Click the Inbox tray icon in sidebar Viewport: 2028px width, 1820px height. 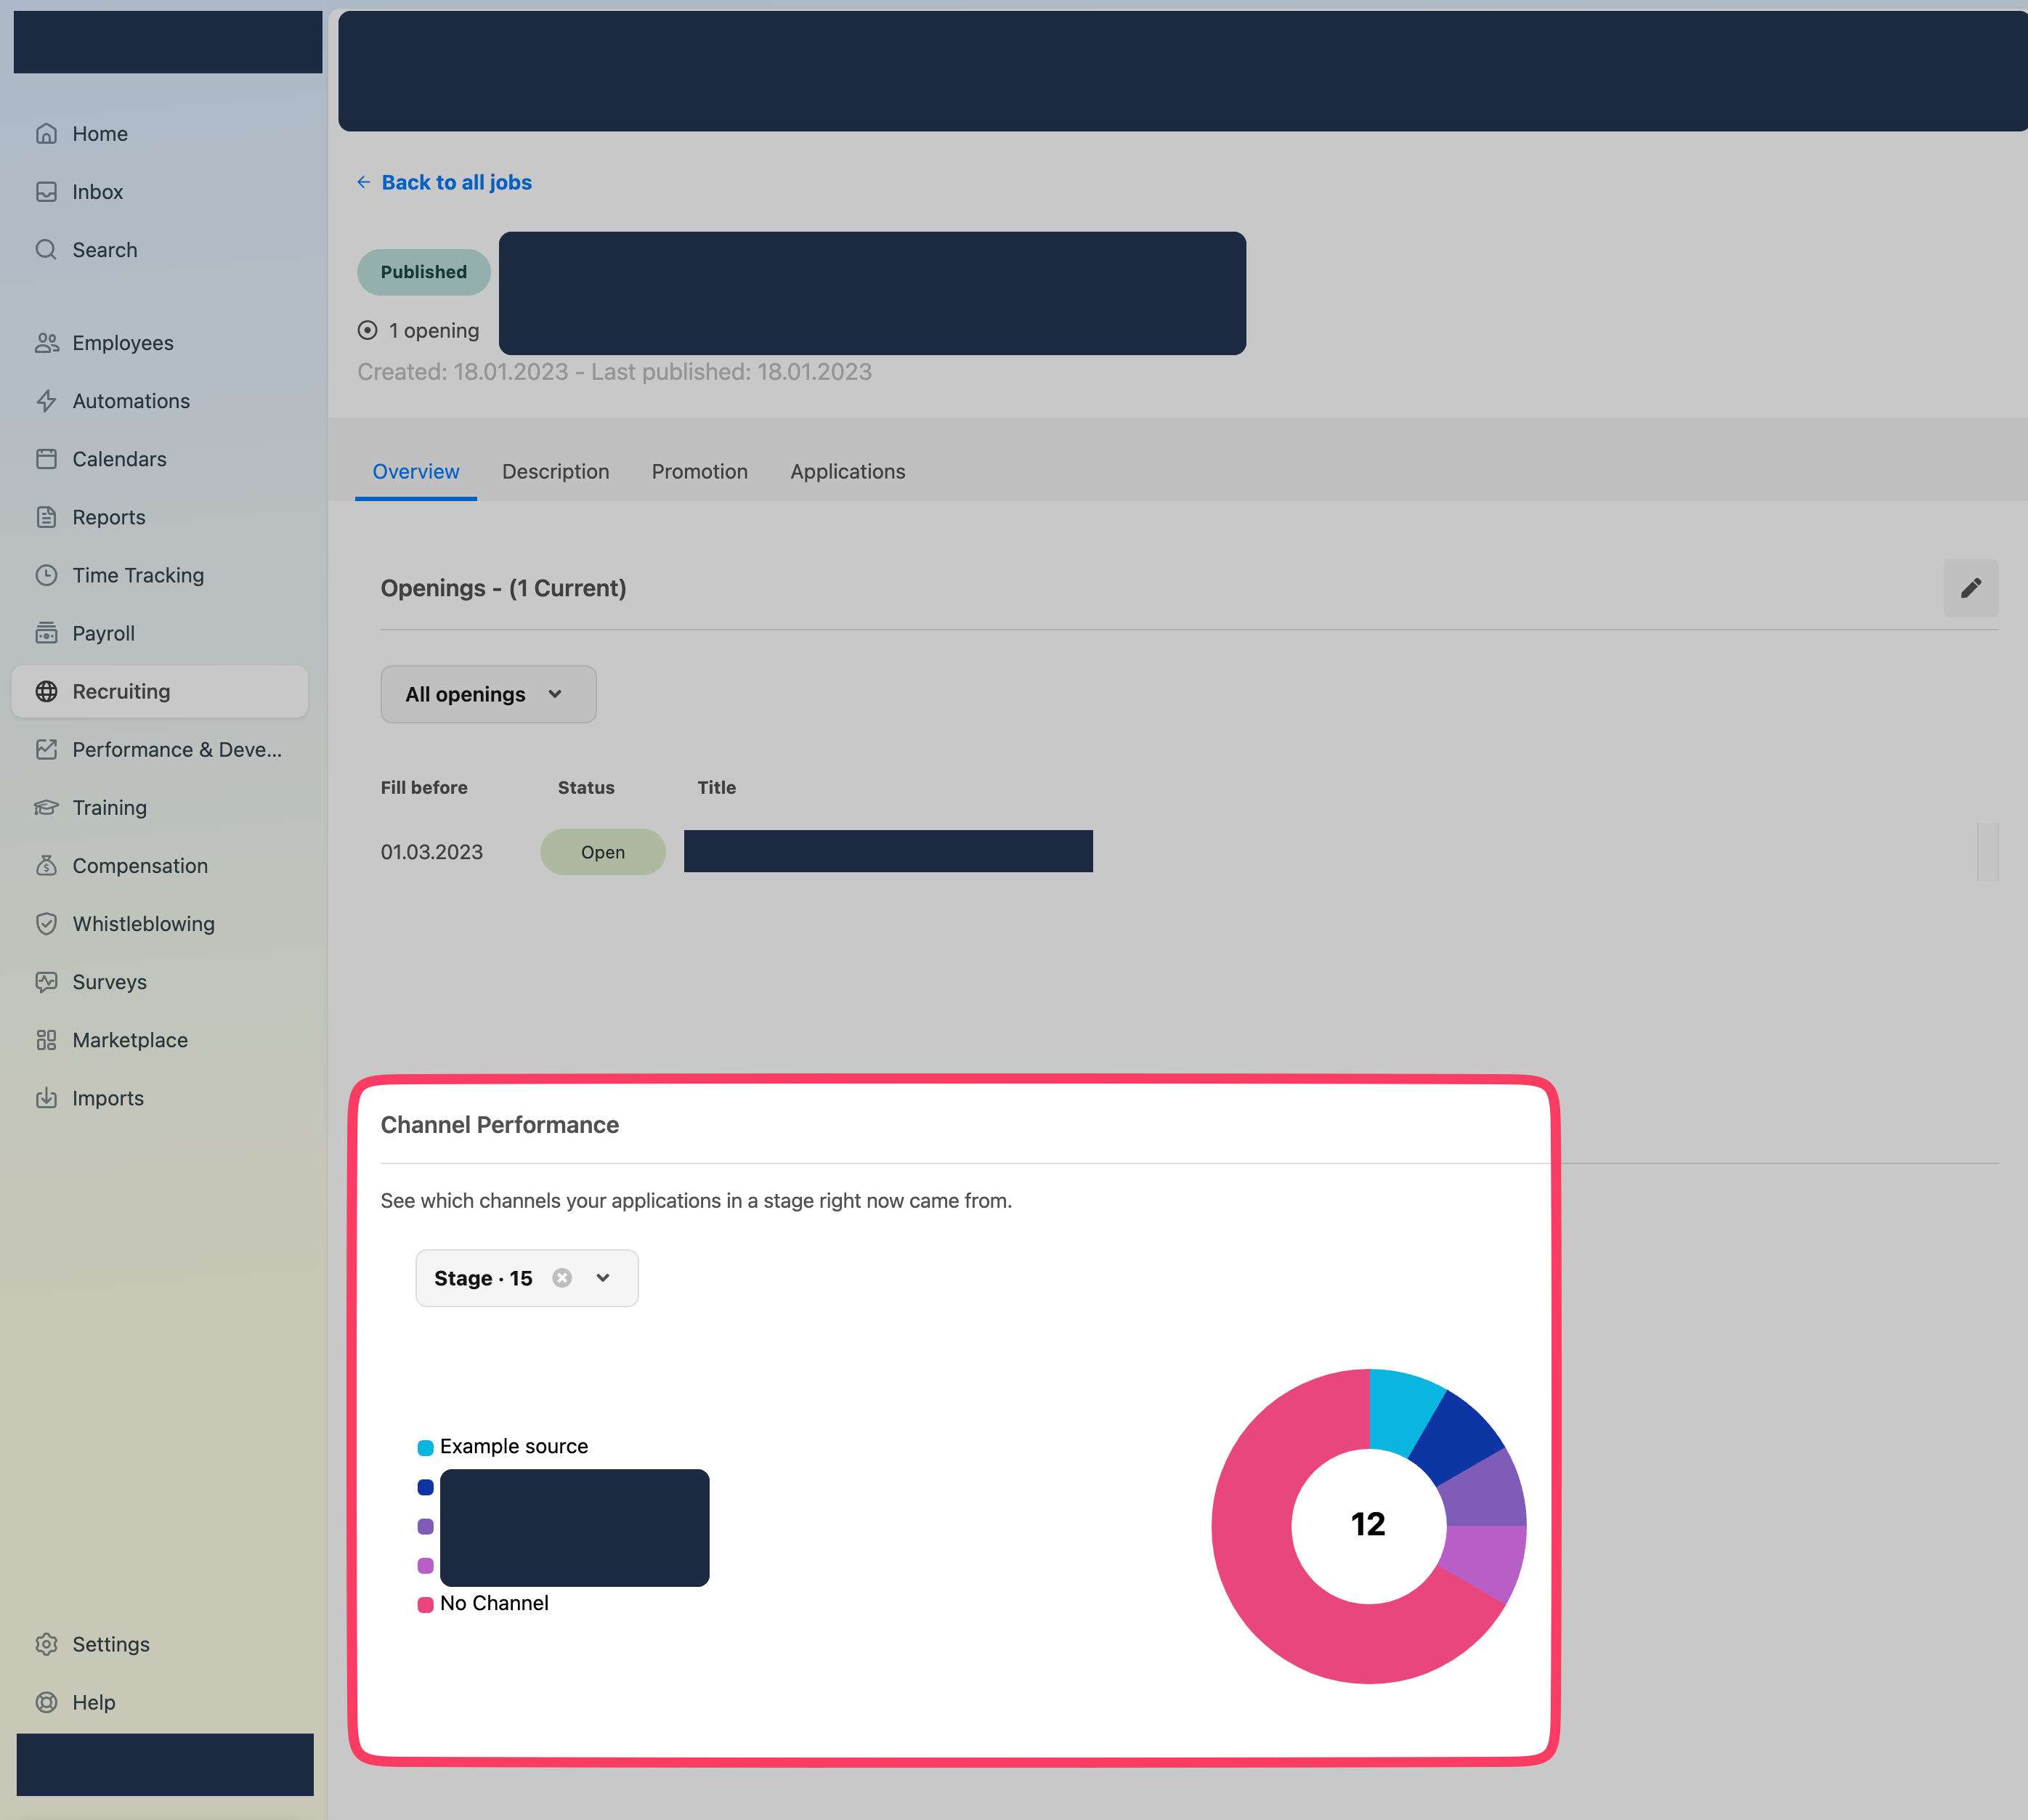46,192
